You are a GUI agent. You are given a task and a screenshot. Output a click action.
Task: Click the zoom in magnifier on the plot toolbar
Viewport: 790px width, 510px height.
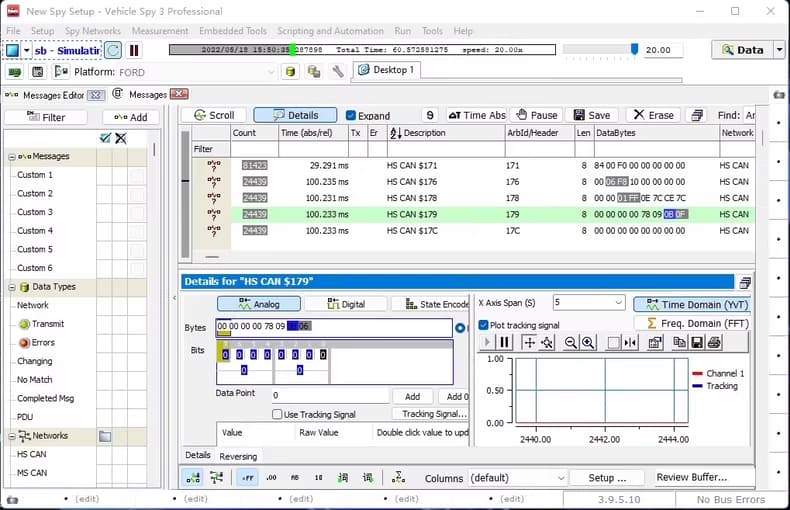[x=588, y=342]
